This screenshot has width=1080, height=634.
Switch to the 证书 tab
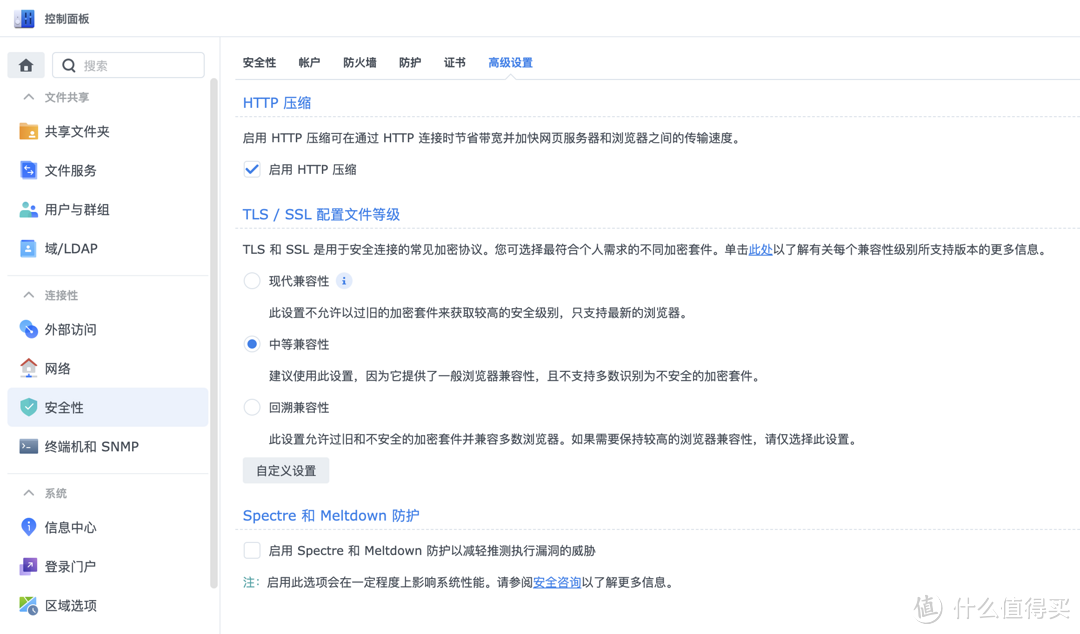point(455,62)
